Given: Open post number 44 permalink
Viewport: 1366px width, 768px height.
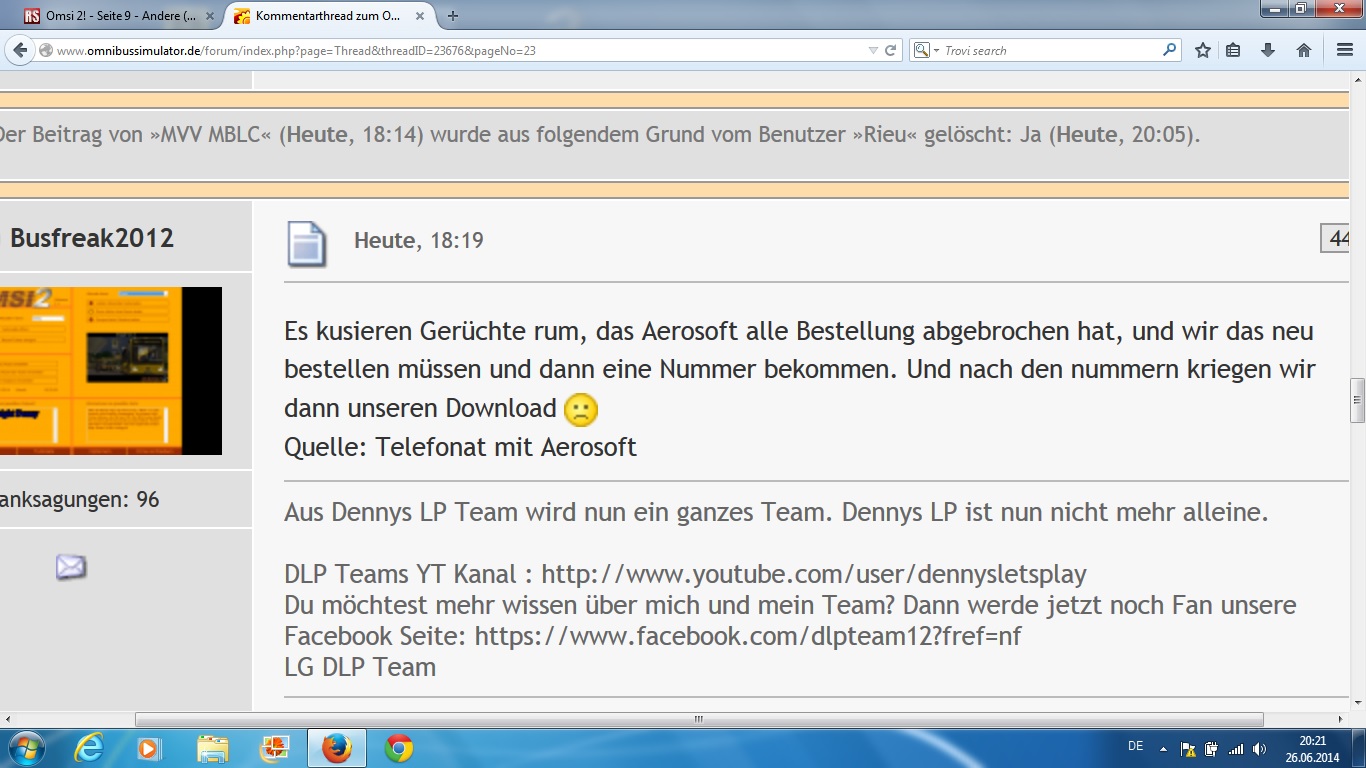Looking at the screenshot, I should pyautogui.click(x=1337, y=238).
